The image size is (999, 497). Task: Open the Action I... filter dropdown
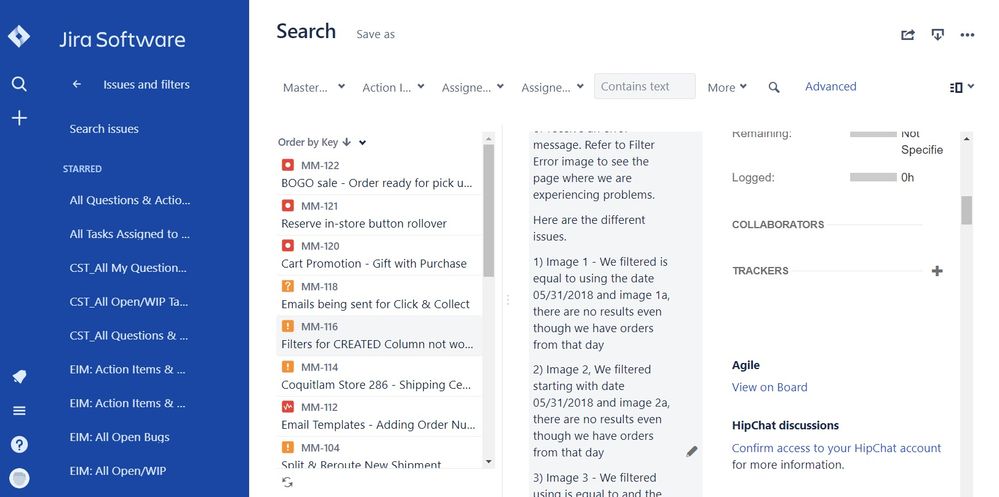393,87
